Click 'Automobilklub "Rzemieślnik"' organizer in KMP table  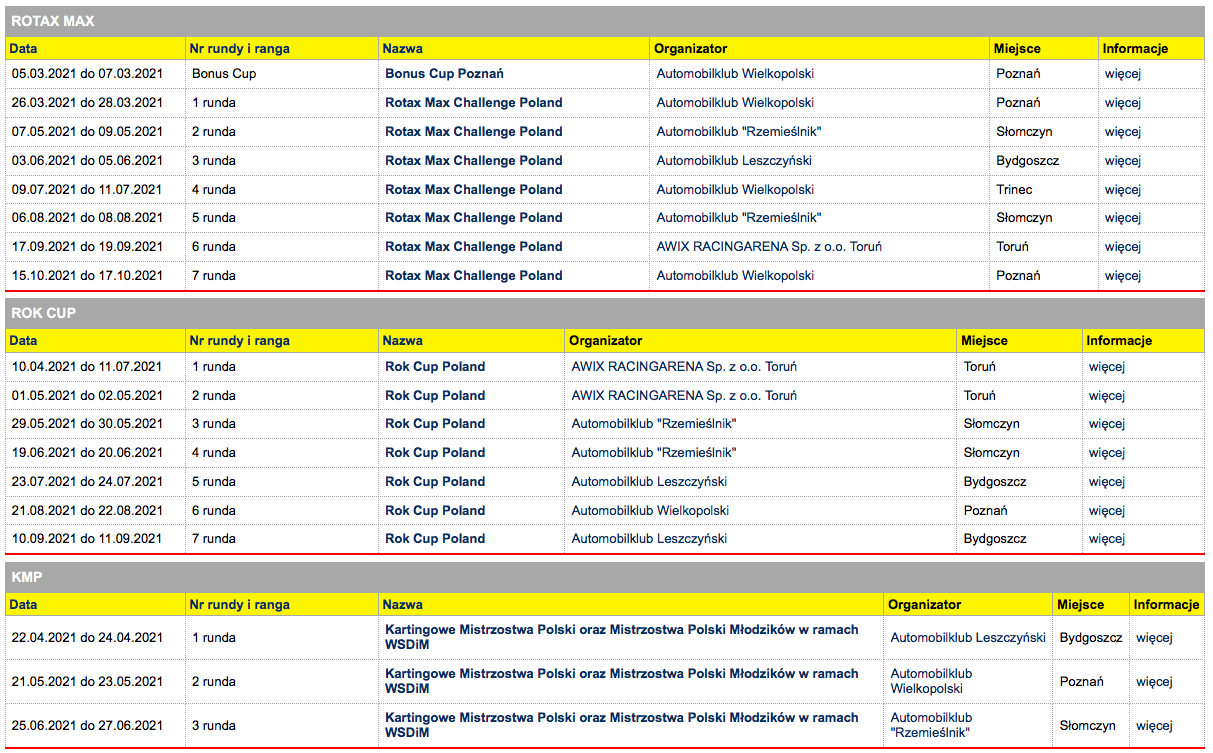point(931,725)
